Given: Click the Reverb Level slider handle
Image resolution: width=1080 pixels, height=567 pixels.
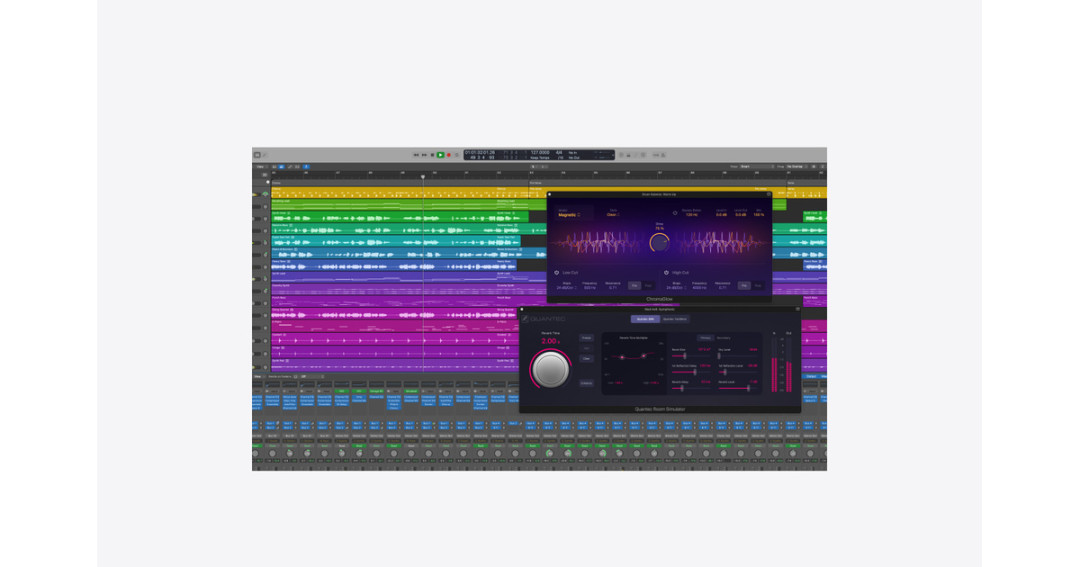Looking at the screenshot, I should coord(749,388).
